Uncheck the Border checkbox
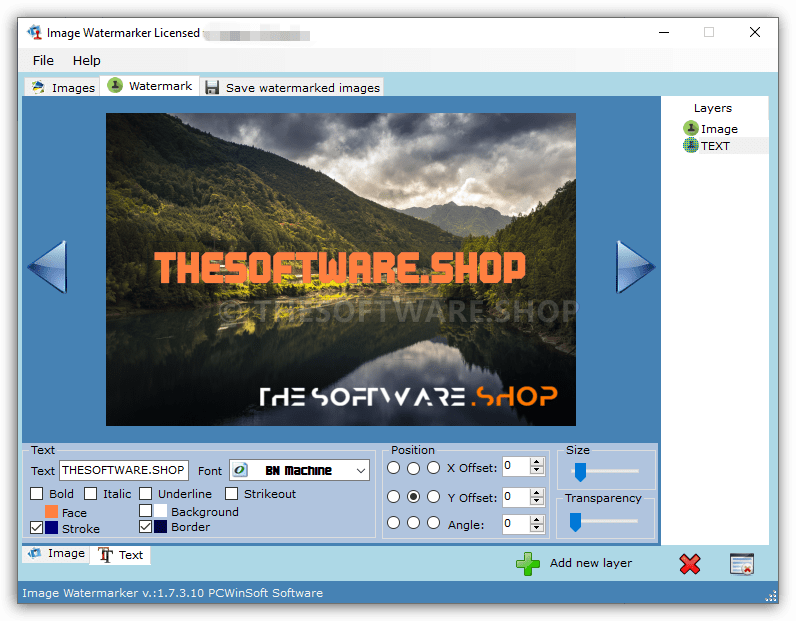 tap(145, 527)
